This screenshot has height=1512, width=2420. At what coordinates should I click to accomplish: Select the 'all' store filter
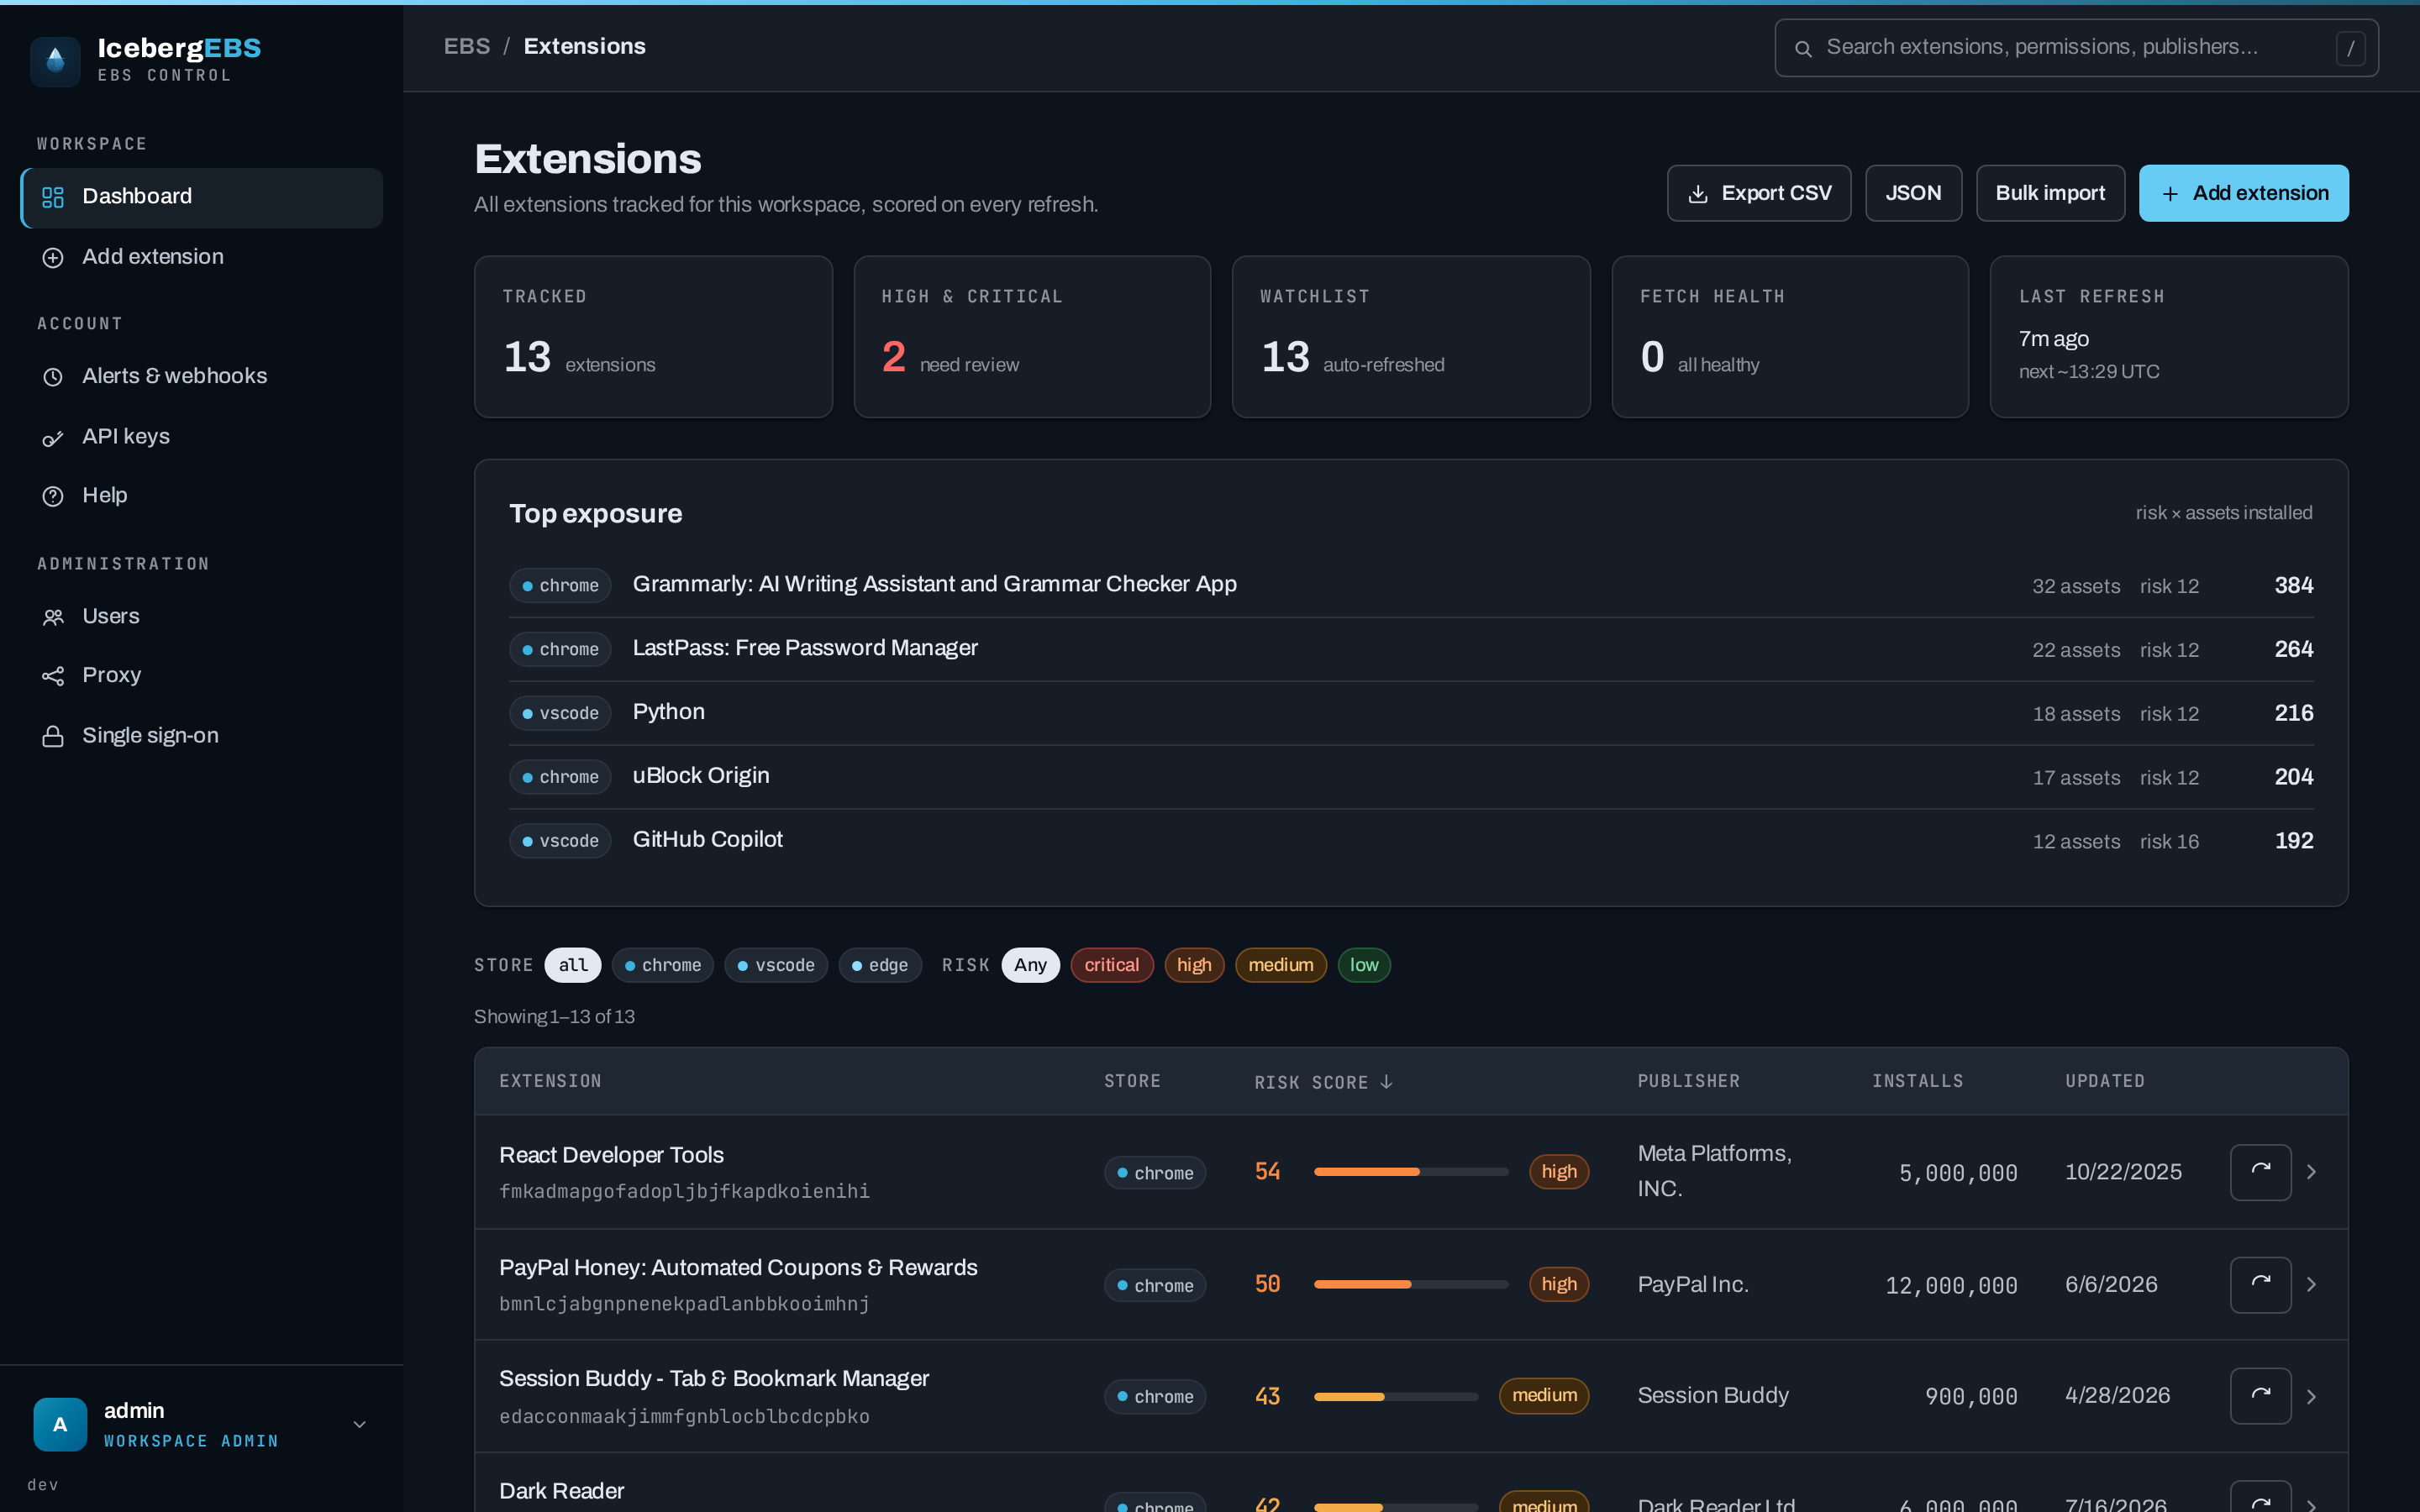click(573, 965)
